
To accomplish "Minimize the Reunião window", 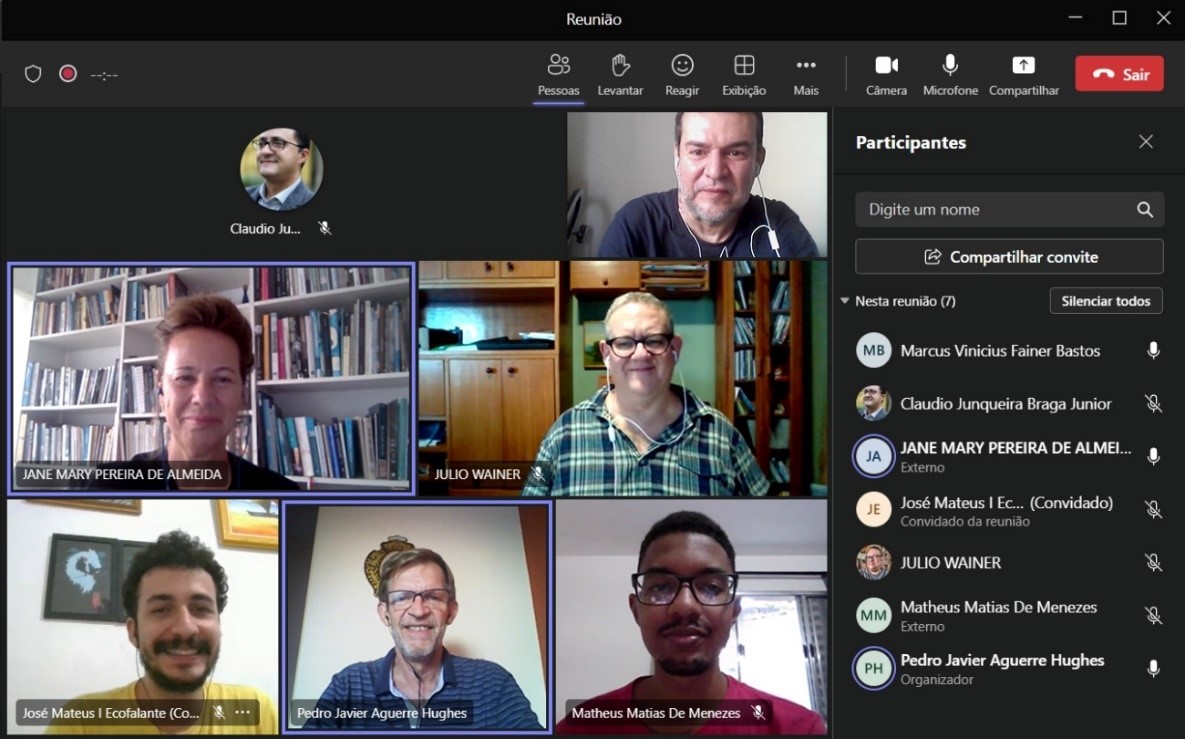I will (1075, 18).
